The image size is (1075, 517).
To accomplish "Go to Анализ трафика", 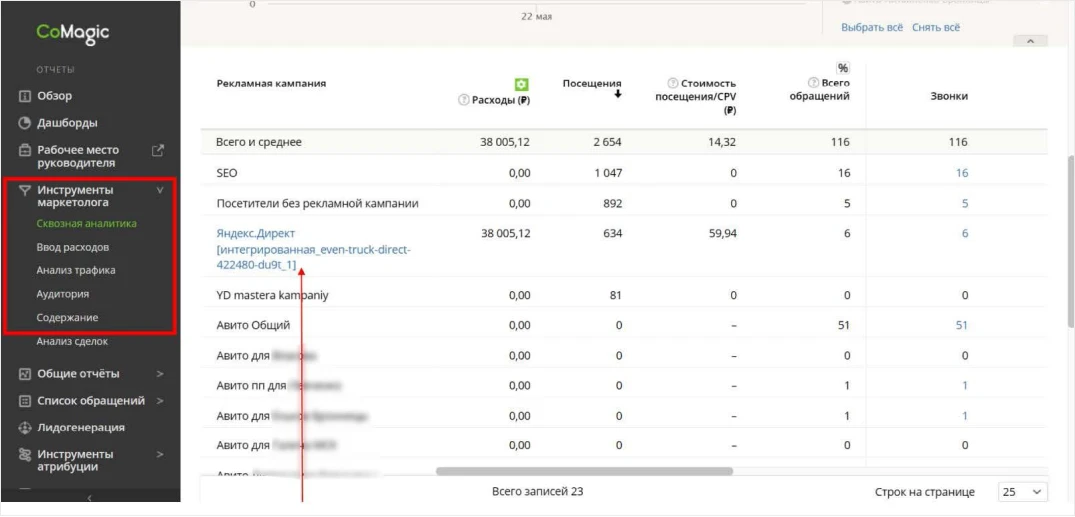I will click(x=76, y=270).
